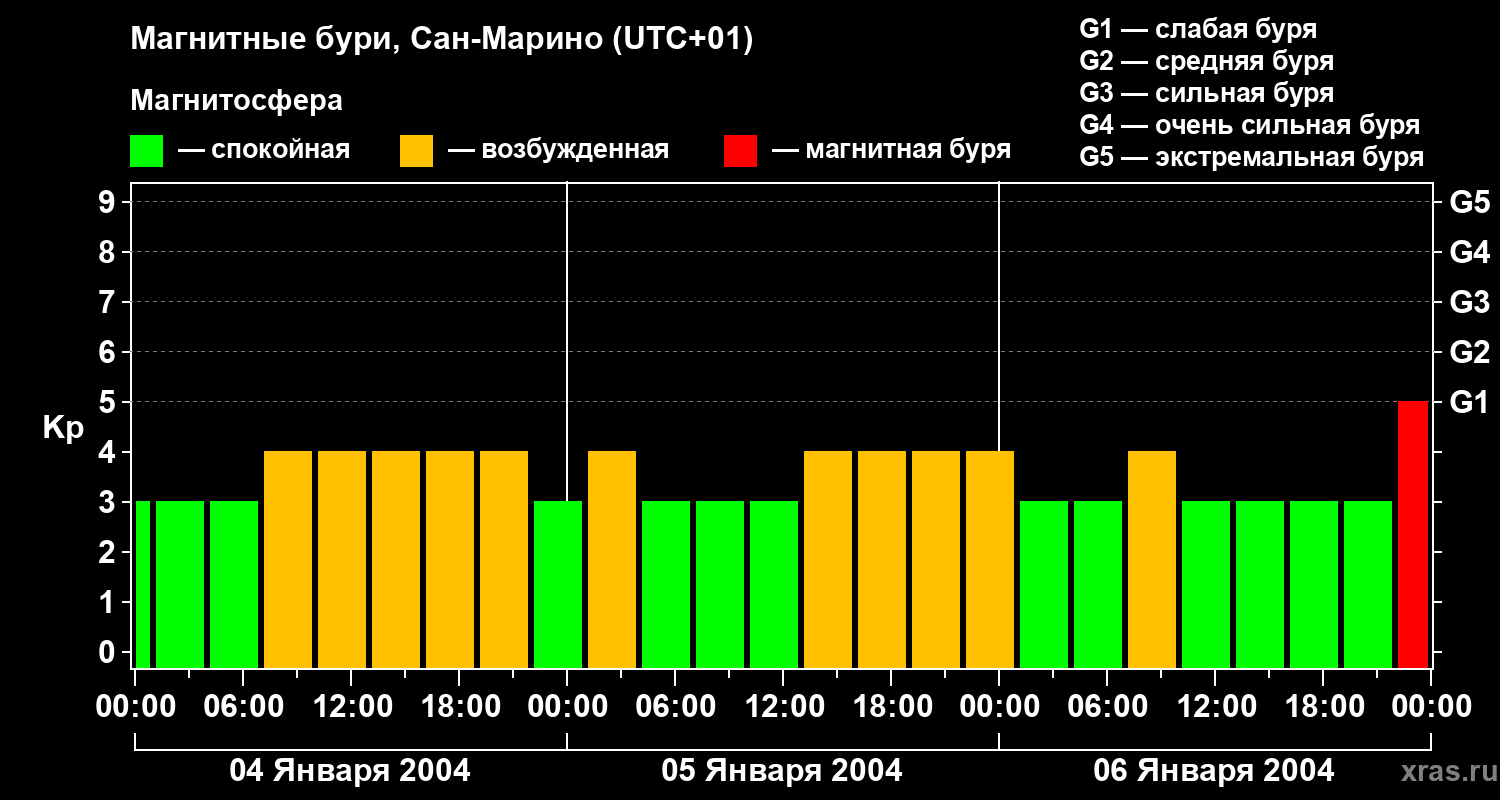Click the '8' value on Kp axis
1500x800 pixels.
(x=109, y=252)
